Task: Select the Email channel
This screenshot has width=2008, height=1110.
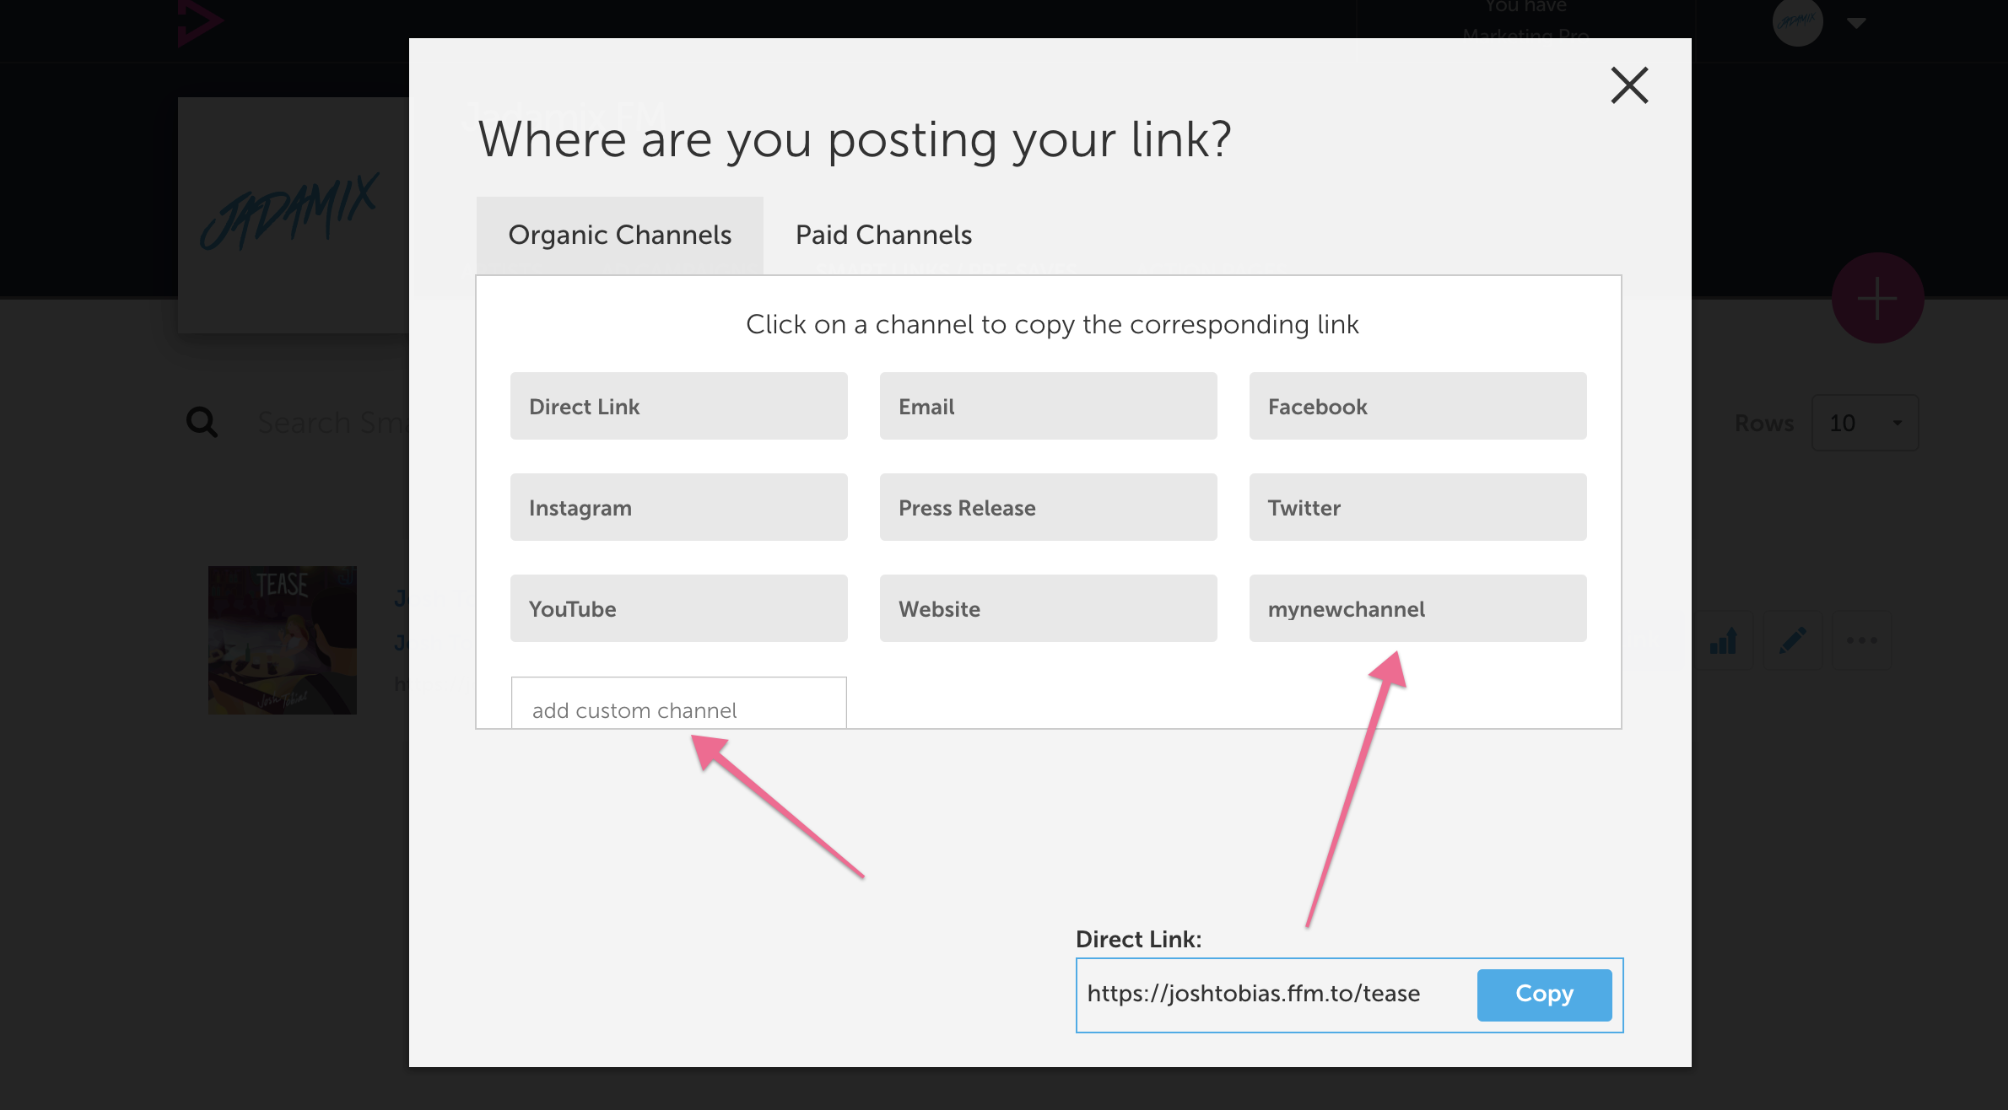Action: coord(1048,406)
